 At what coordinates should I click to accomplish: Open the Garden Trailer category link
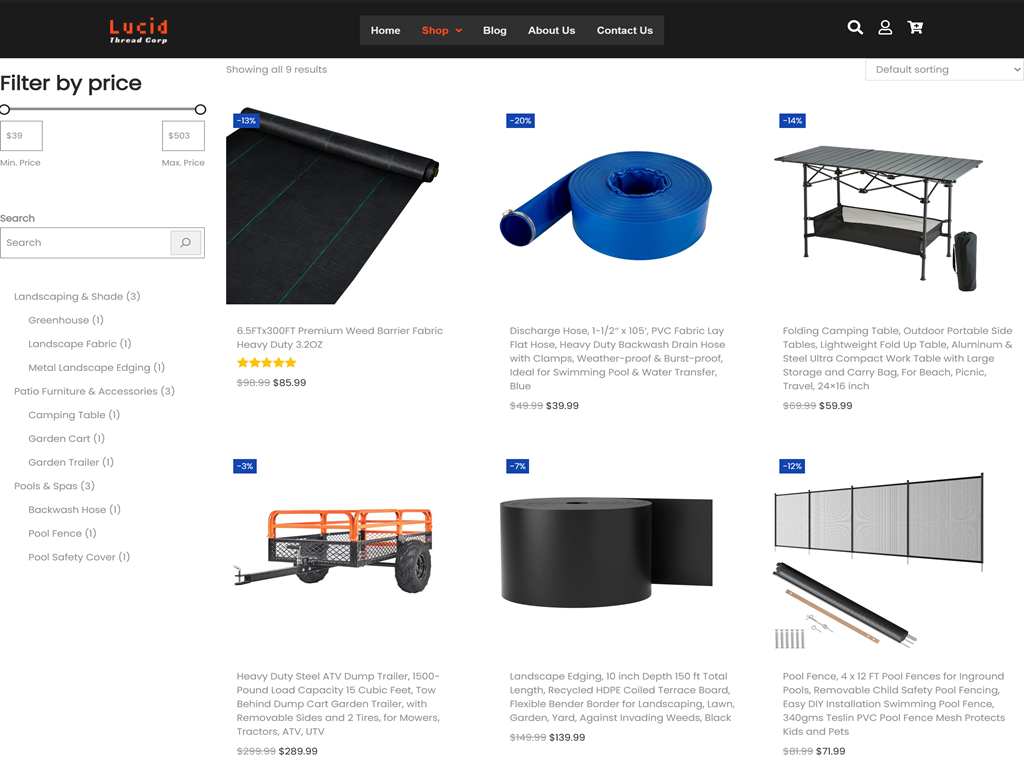click(71, 462)
